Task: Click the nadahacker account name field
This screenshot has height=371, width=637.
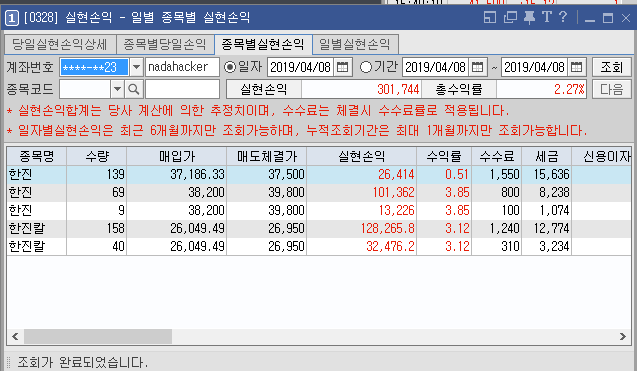Action: pos(182,67)
